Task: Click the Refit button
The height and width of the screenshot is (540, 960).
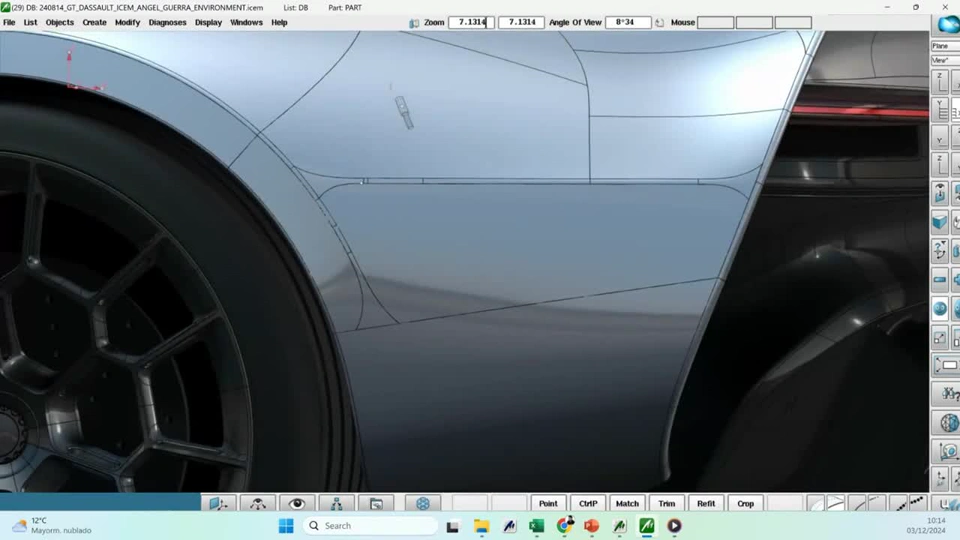Action: tap(706, 503)
